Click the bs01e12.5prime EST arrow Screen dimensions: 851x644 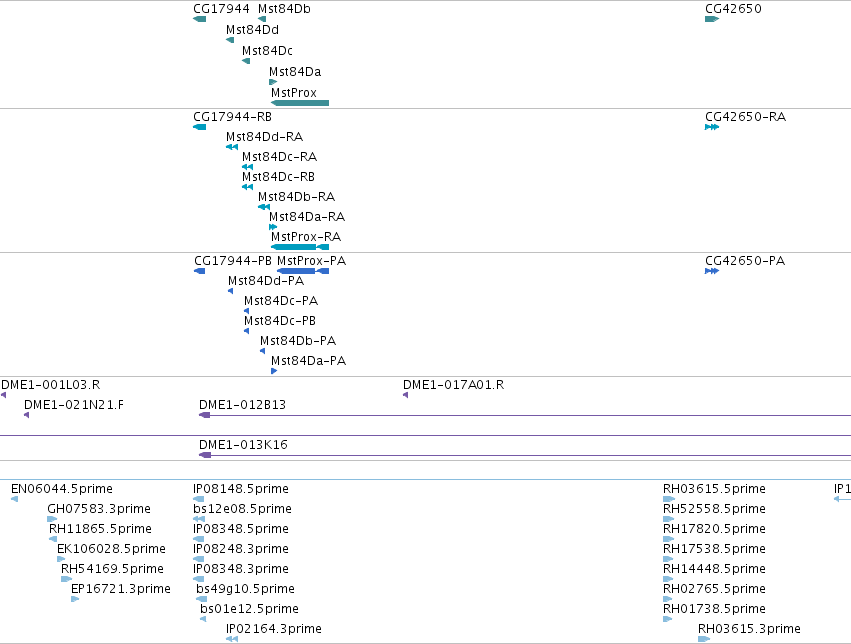[203, 620]
